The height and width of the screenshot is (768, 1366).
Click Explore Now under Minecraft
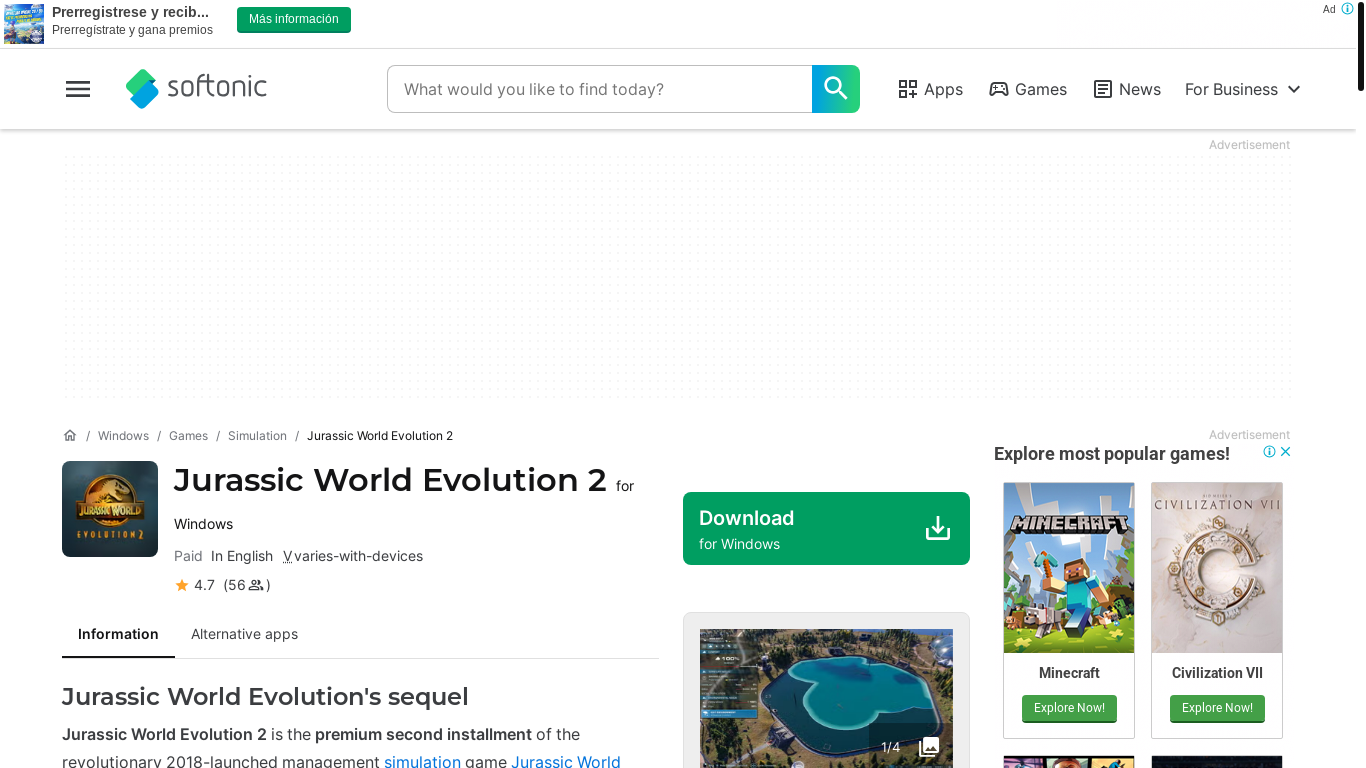(x=1069, y=708)
